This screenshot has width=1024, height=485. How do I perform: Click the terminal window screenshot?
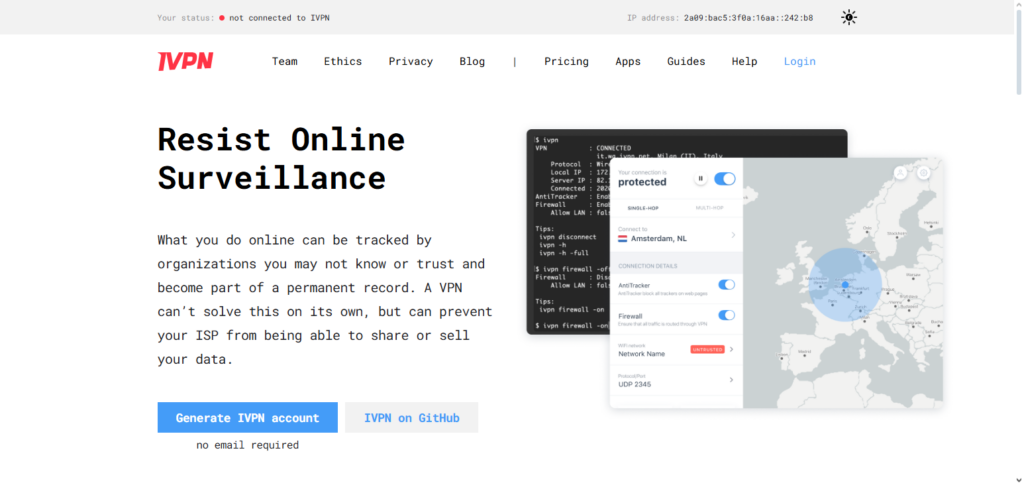click(x=570, y=230)
